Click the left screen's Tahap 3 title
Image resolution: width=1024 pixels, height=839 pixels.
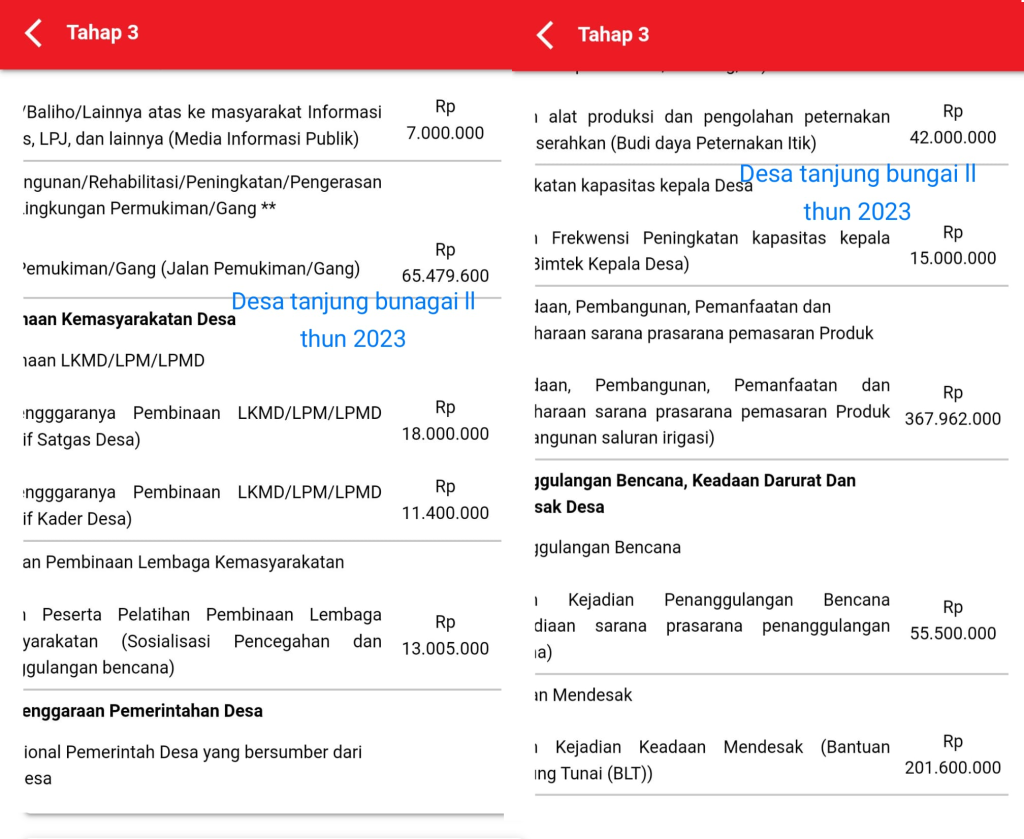click(x=102, y=33)
